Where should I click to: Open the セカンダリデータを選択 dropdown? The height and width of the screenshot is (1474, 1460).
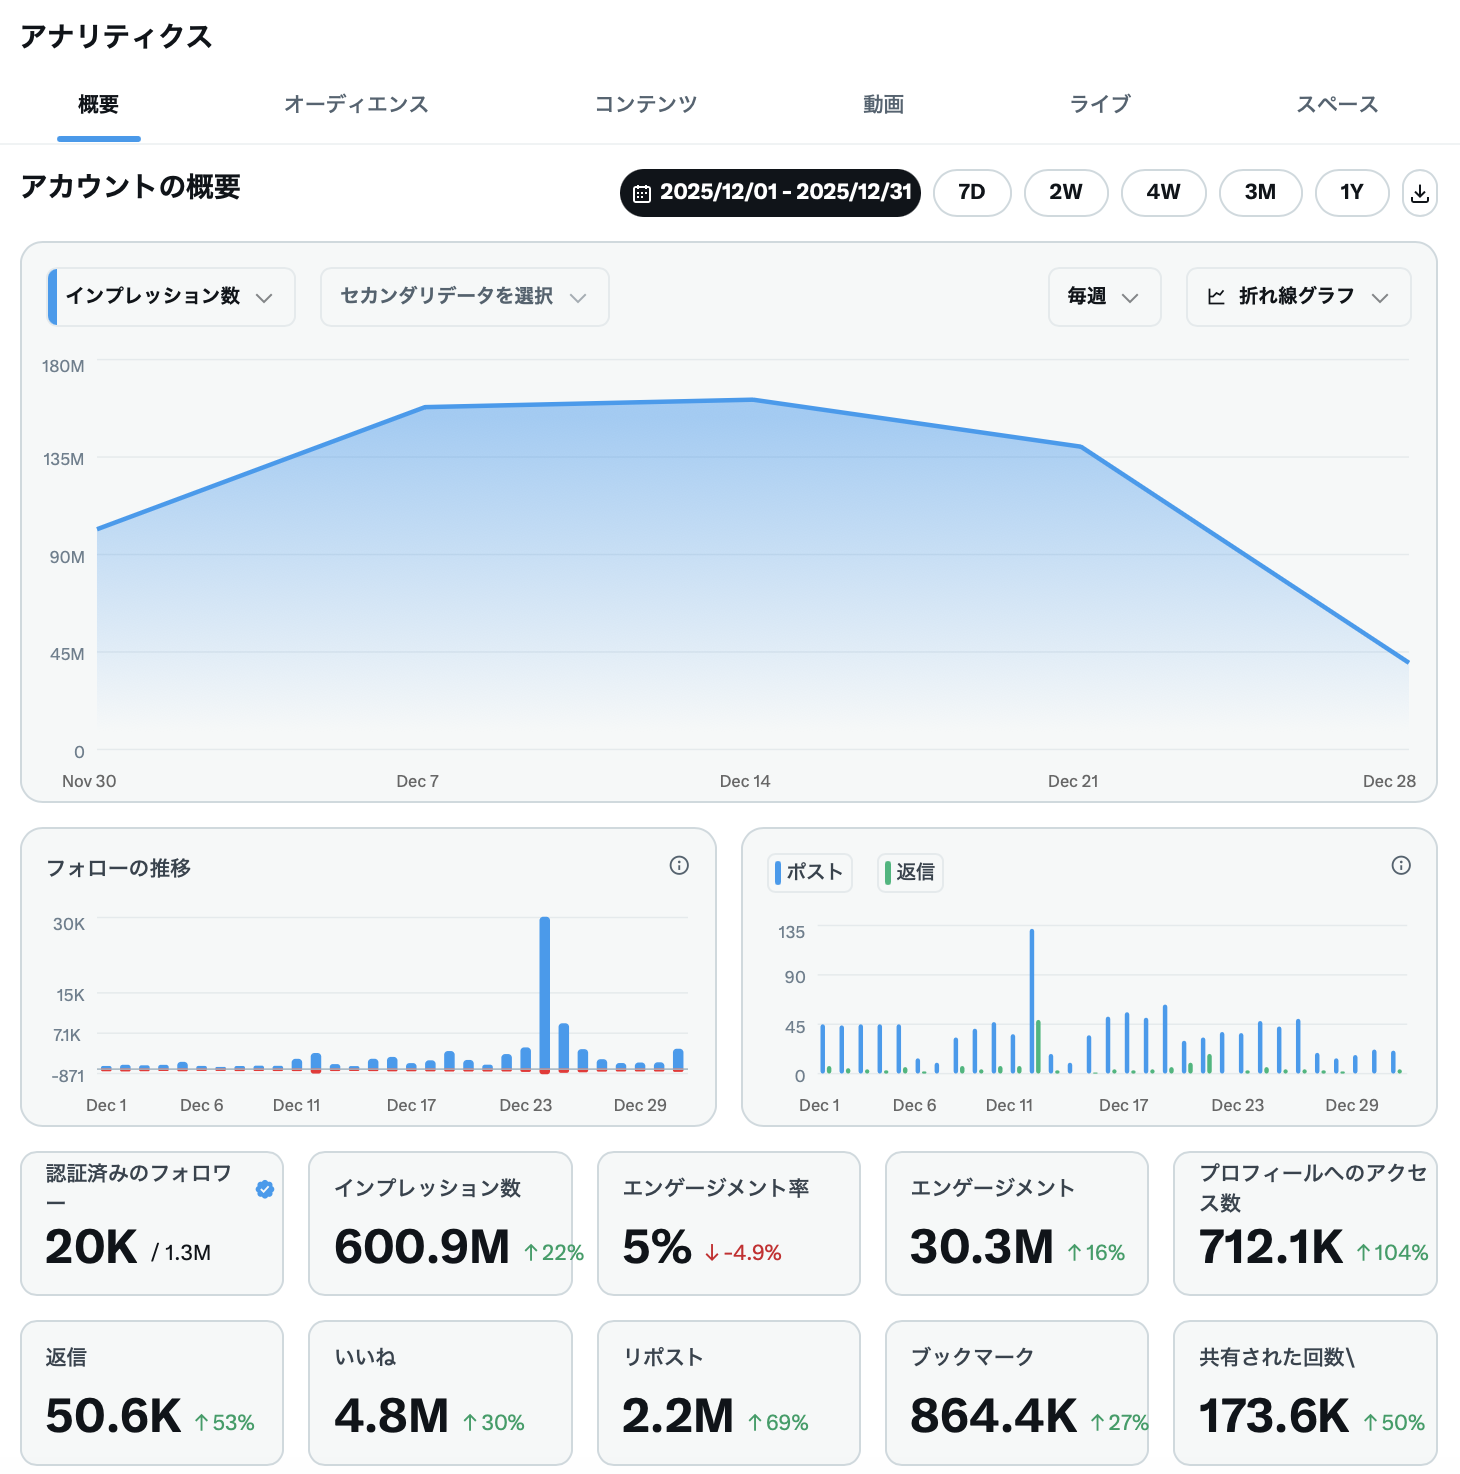click(x=463, y=297)
